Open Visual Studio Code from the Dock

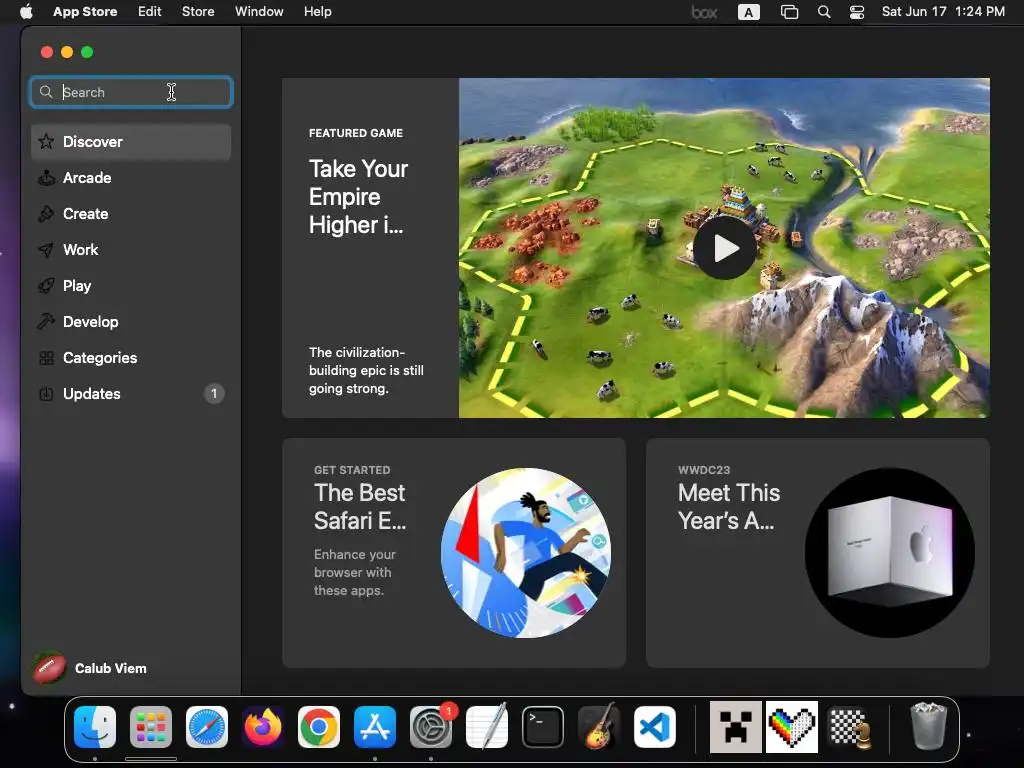tap(654, 727)
